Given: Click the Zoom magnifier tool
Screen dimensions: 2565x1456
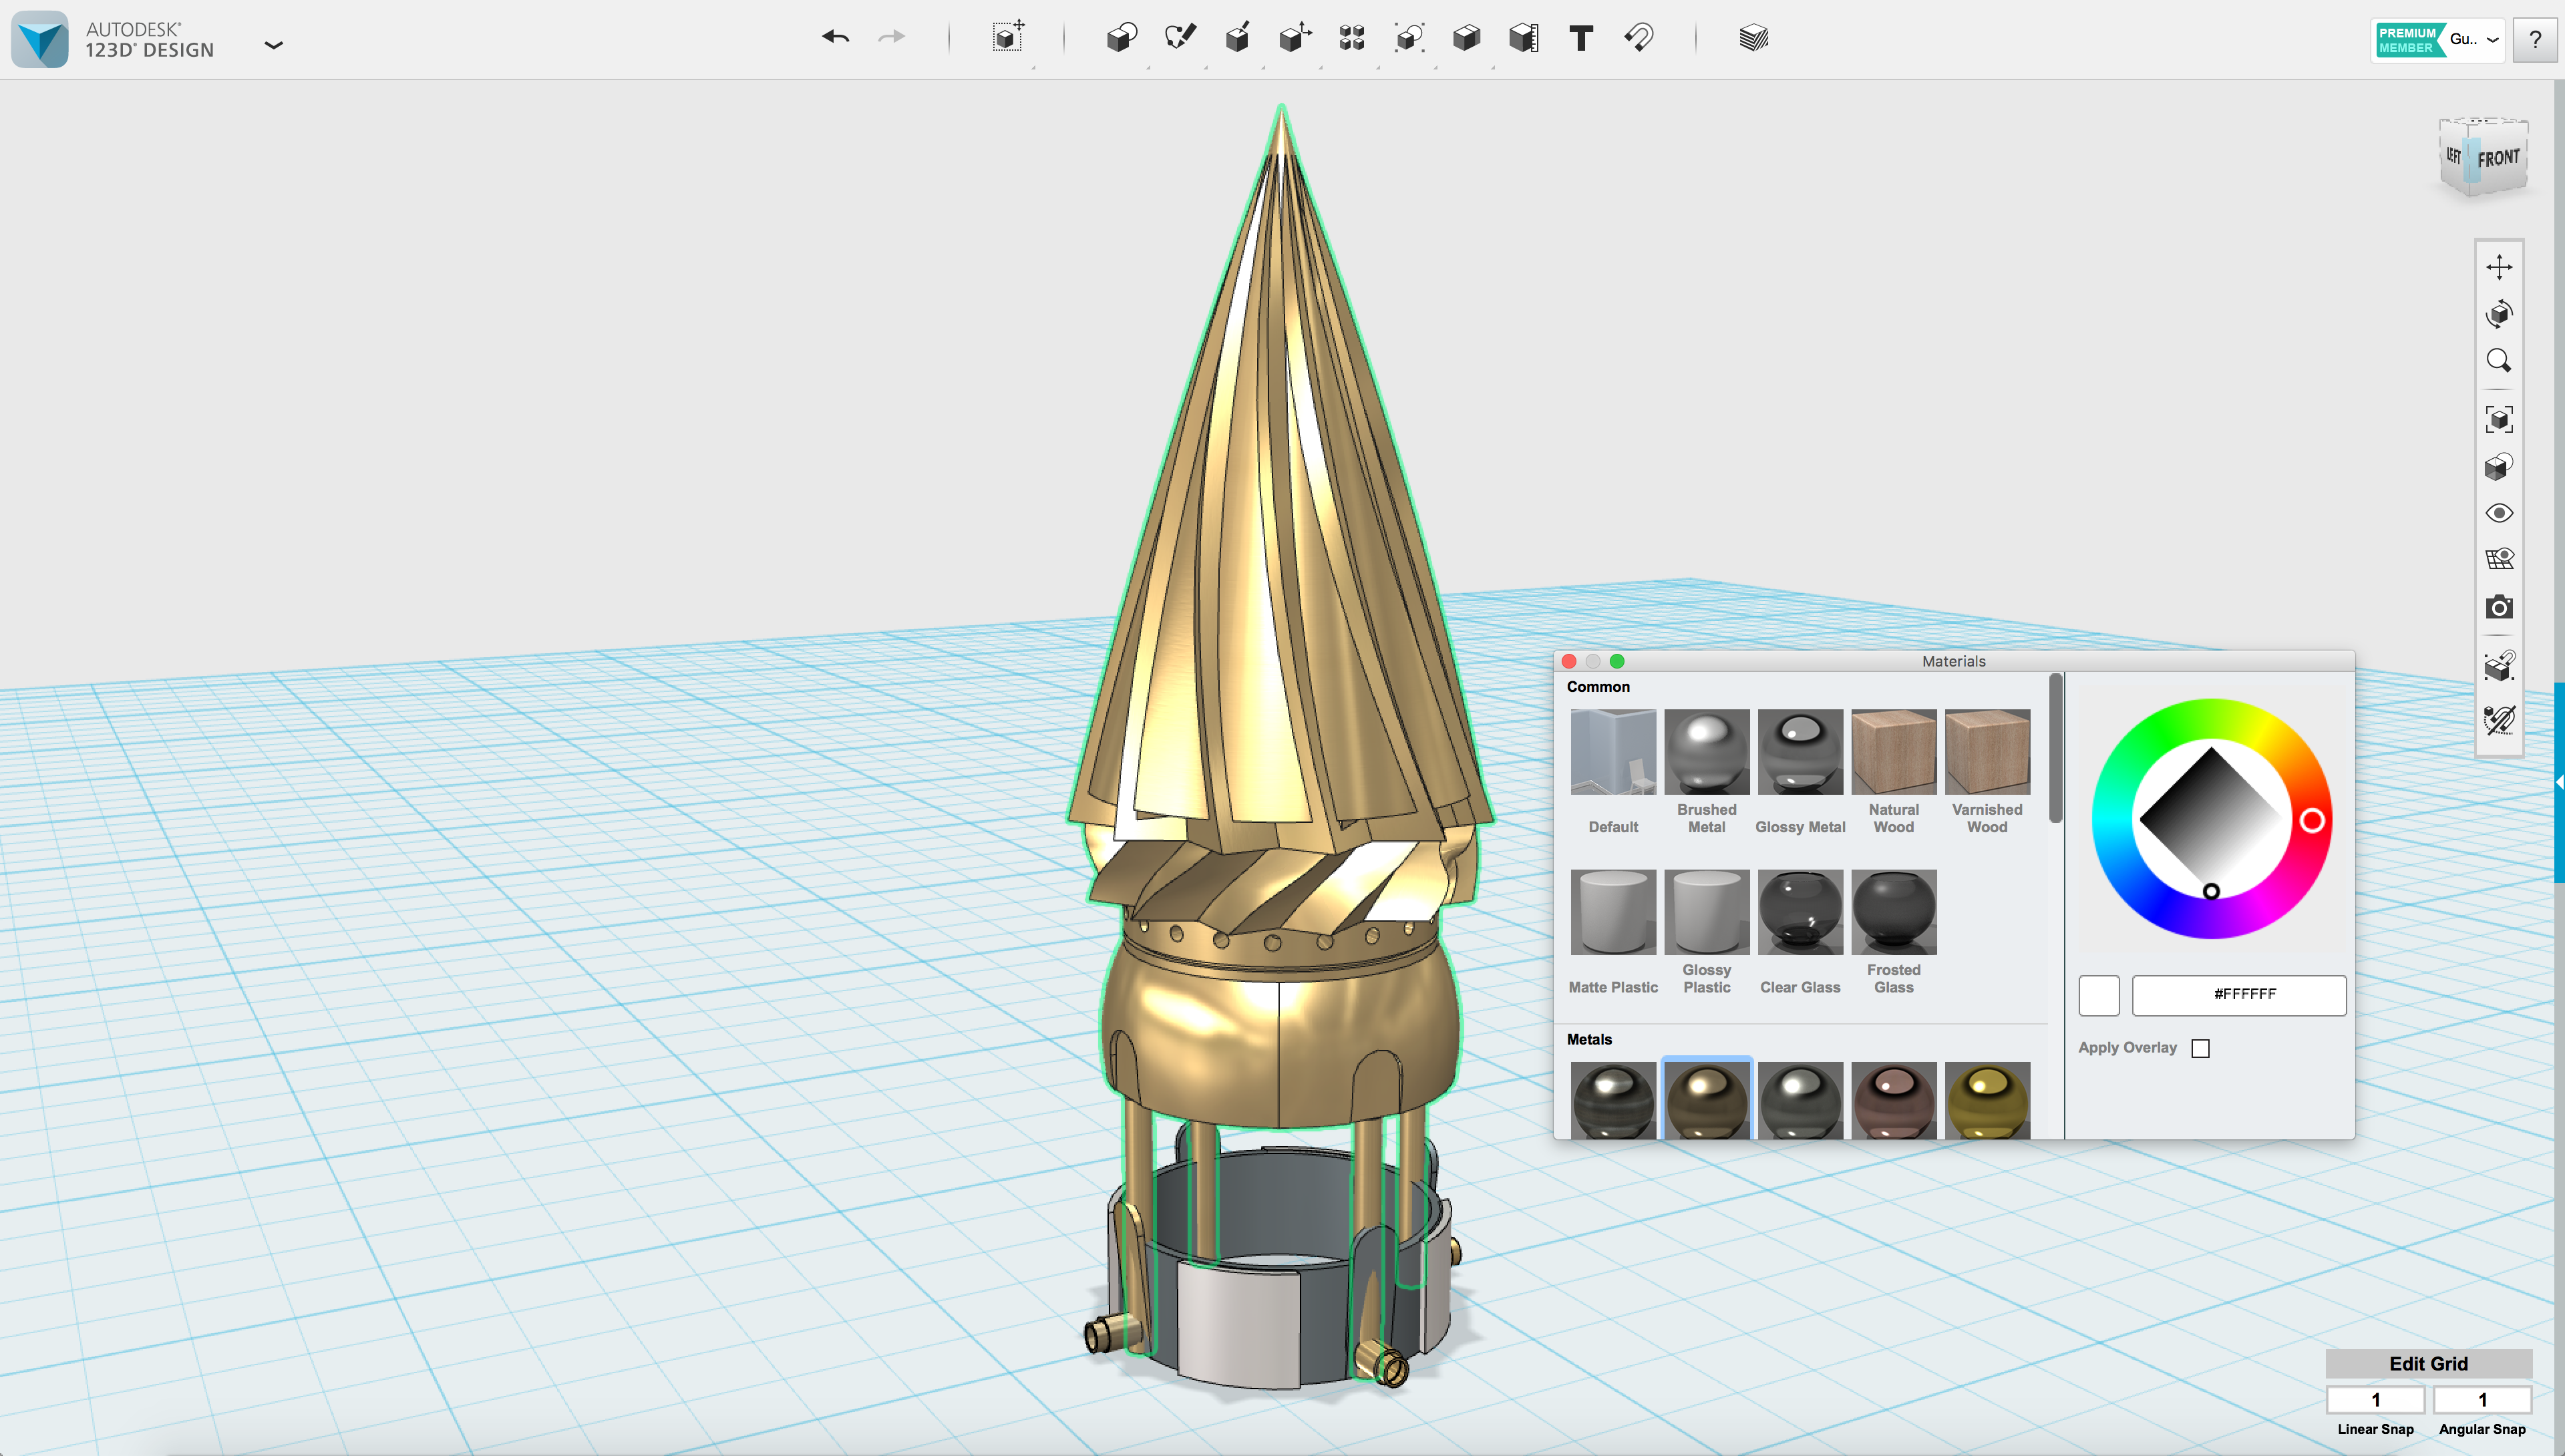Looking at the screenshot, I should pos(2499,361).
